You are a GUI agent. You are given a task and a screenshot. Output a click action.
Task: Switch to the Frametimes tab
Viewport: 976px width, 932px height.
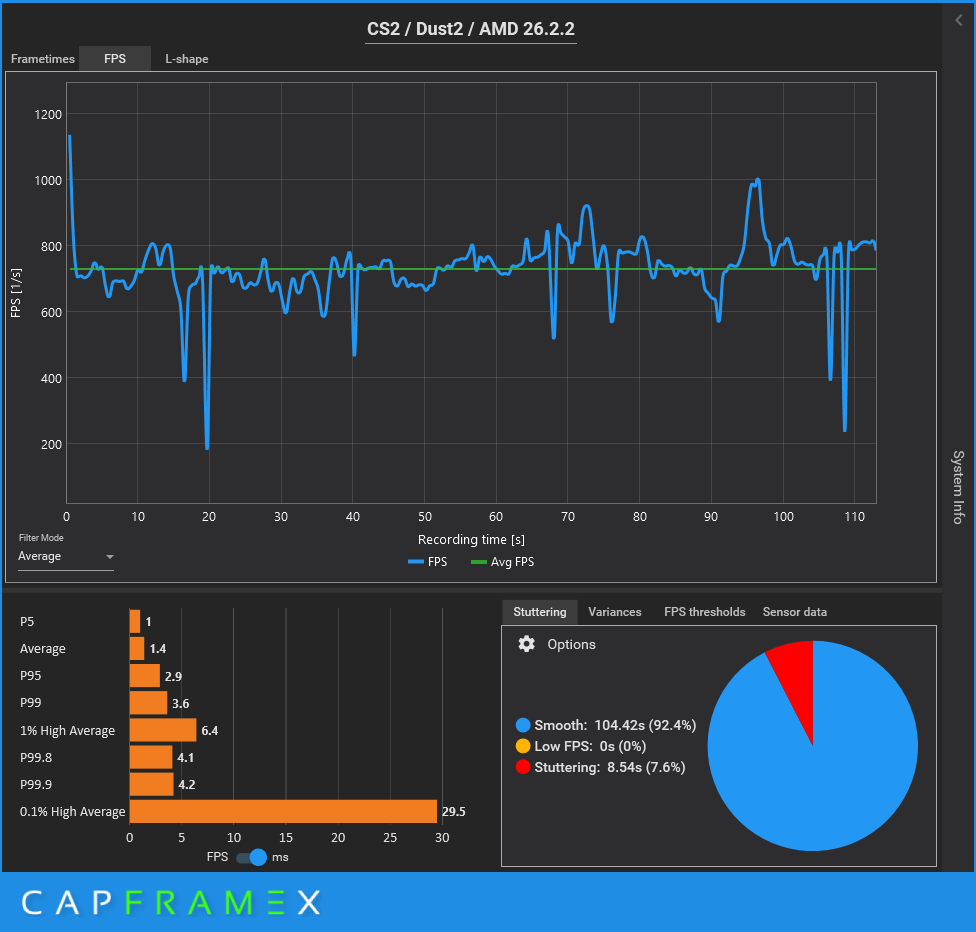(42, 59)
